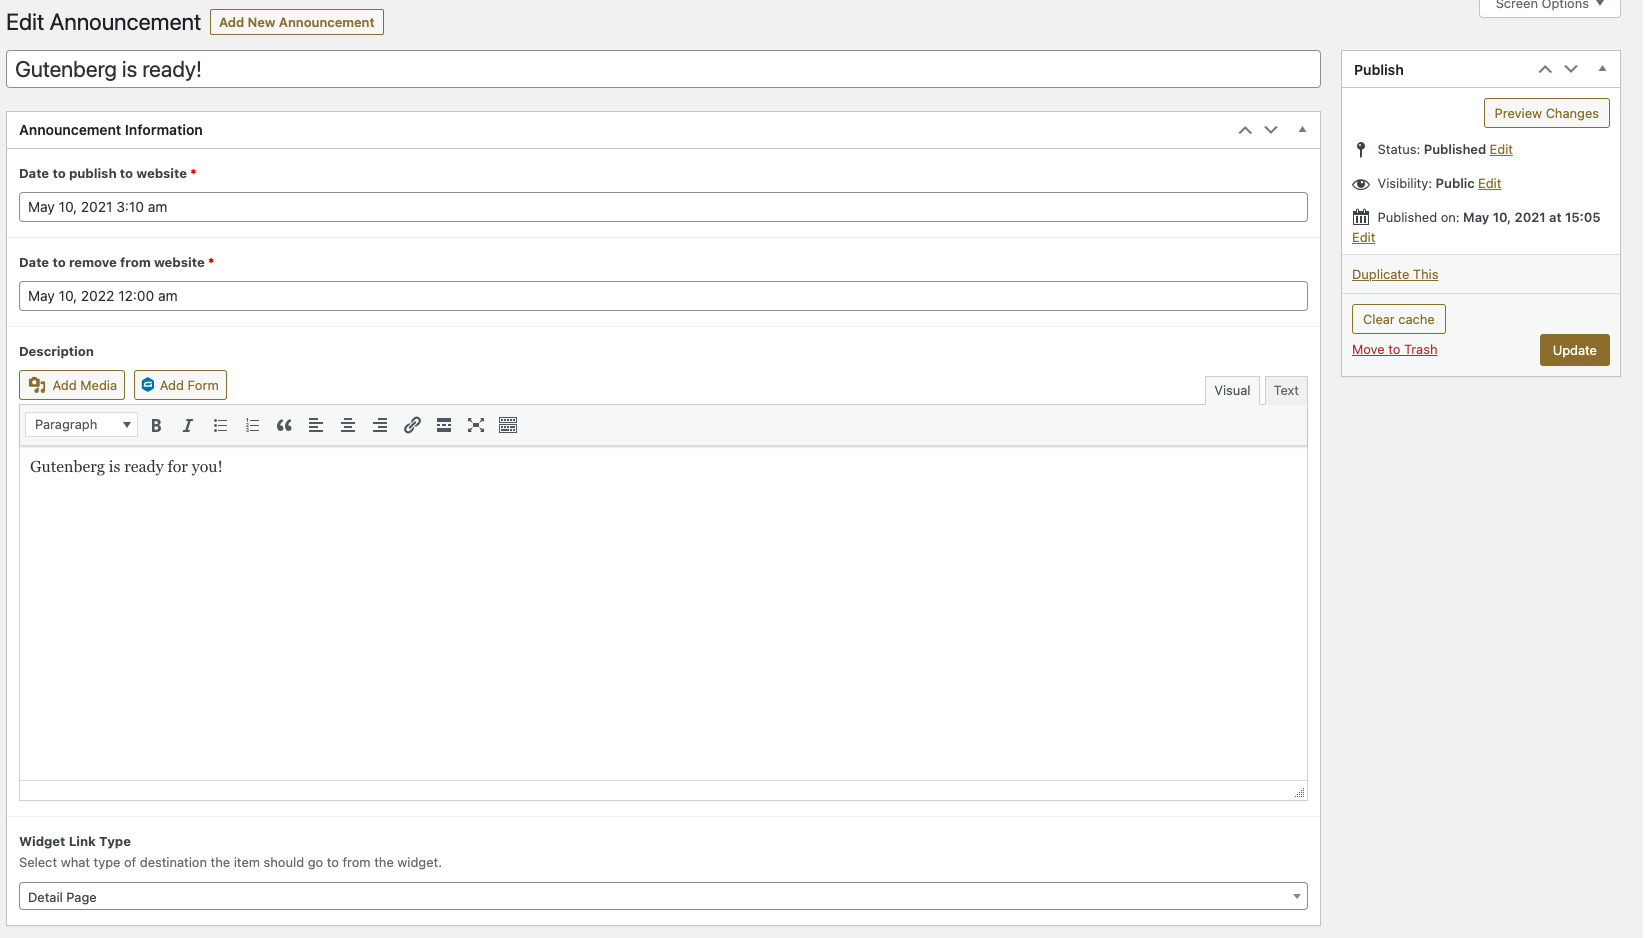The height and width of the screenshot is (938, 1645).
Task: Insert a numbered list
Action: [x=252, y=425]
